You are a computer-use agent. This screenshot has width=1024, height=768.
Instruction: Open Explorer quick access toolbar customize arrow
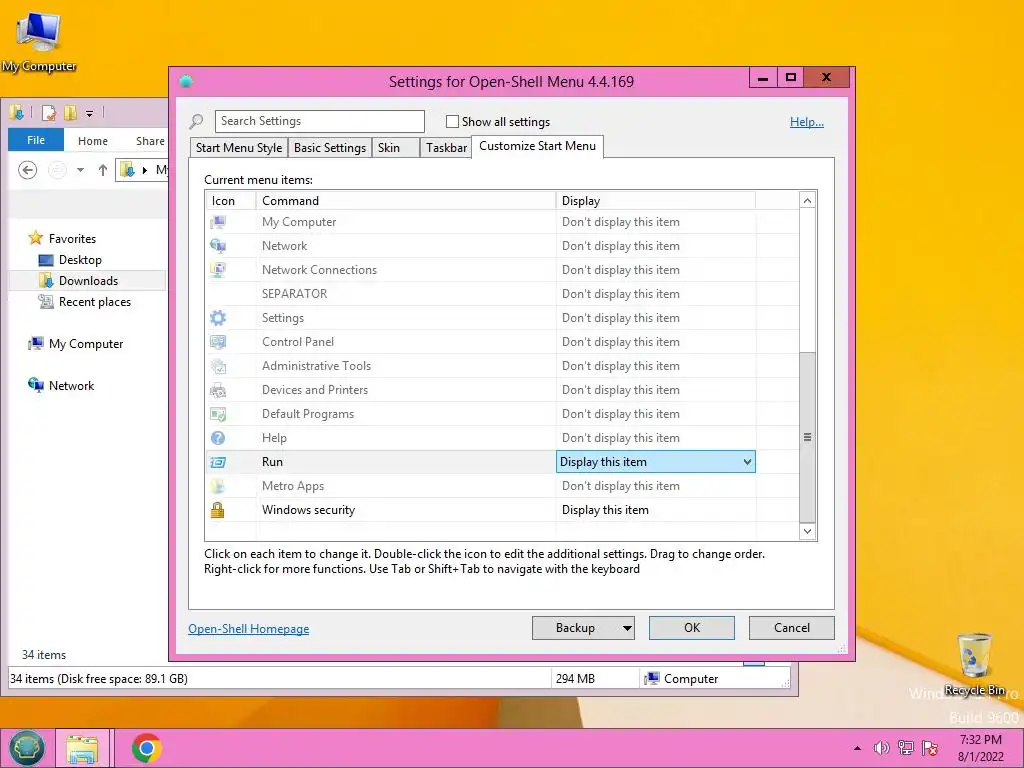tap(89, 114)
